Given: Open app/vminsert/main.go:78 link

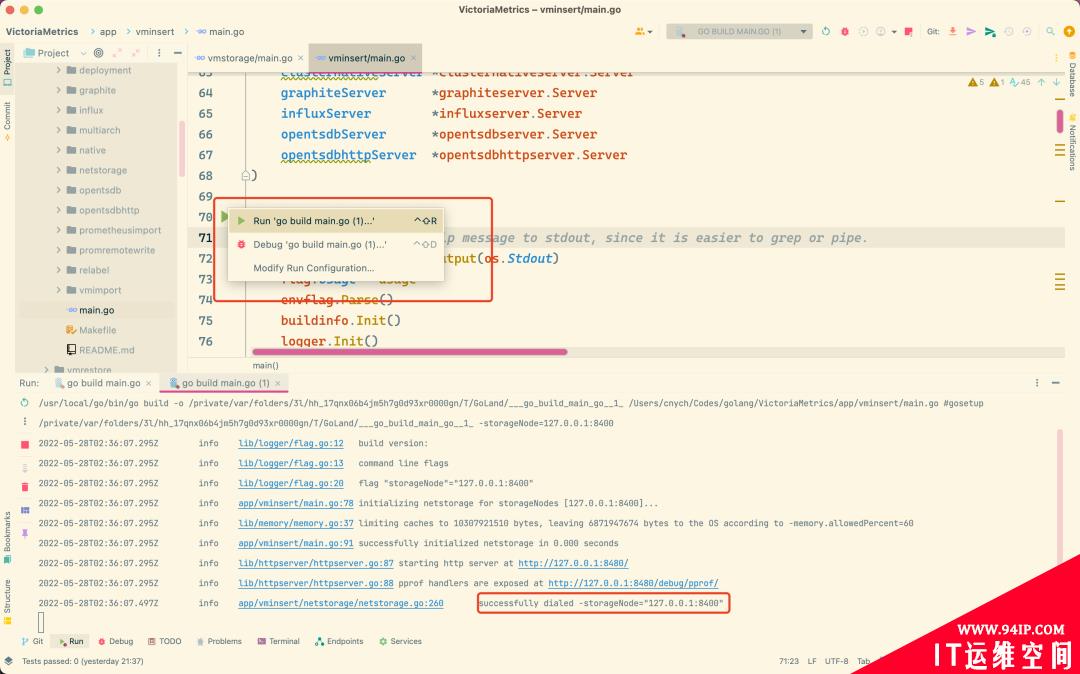Looking at the screenshot, I should click(295, 503).
